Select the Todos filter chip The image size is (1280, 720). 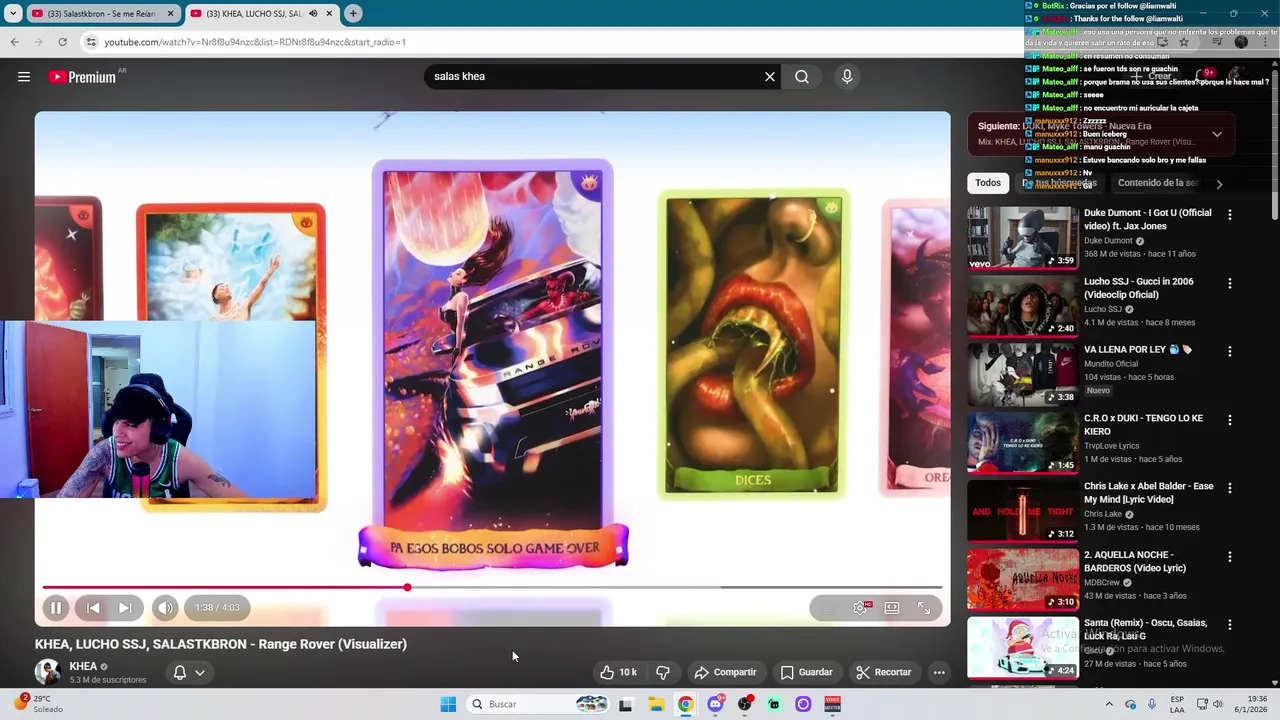click(988, 183)
